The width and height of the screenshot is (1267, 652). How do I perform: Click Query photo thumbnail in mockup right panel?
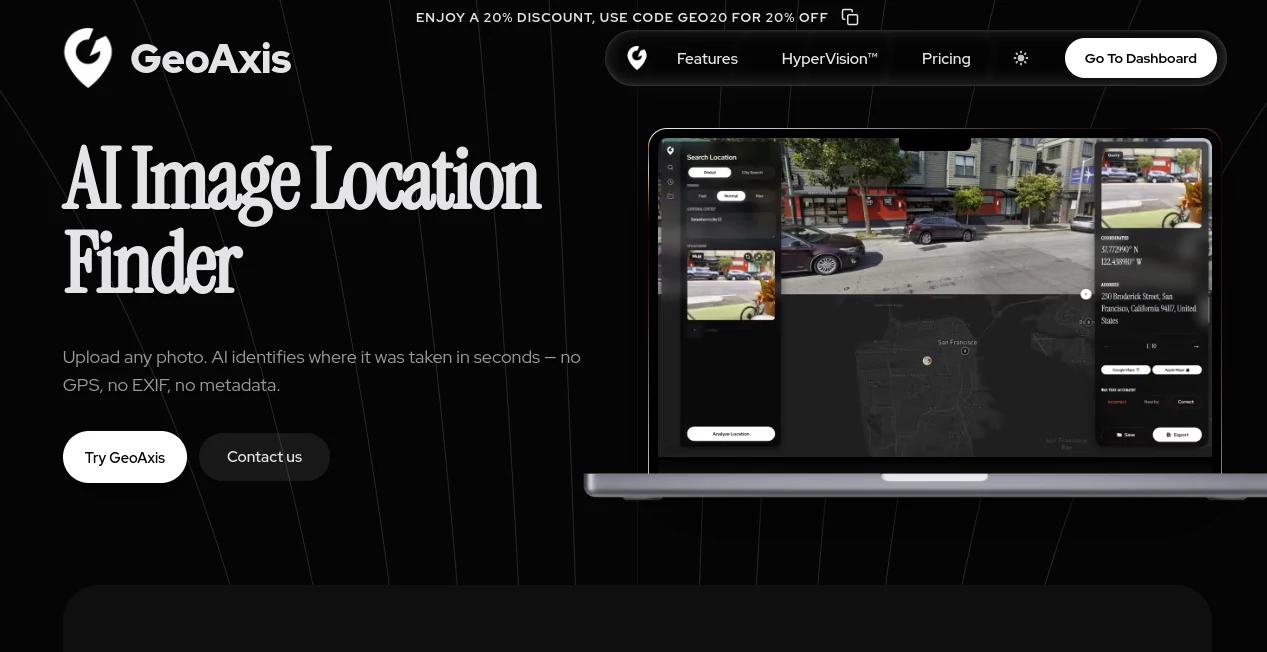tap(1152, 188)
